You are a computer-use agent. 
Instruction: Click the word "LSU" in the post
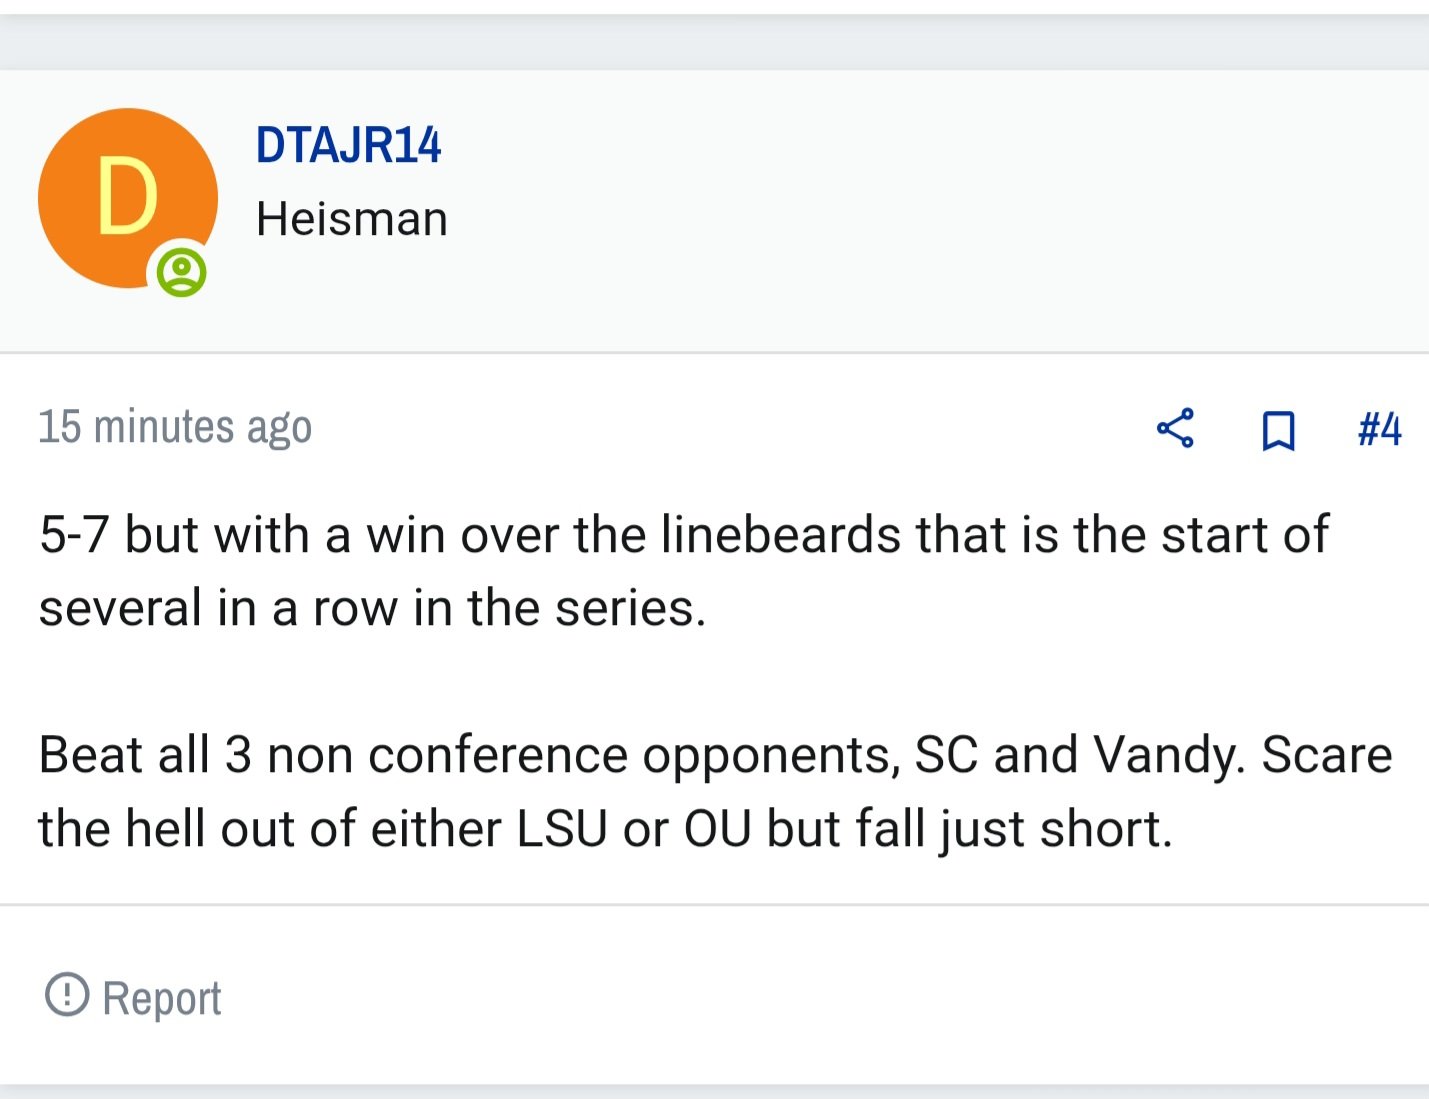coord(562,829)
